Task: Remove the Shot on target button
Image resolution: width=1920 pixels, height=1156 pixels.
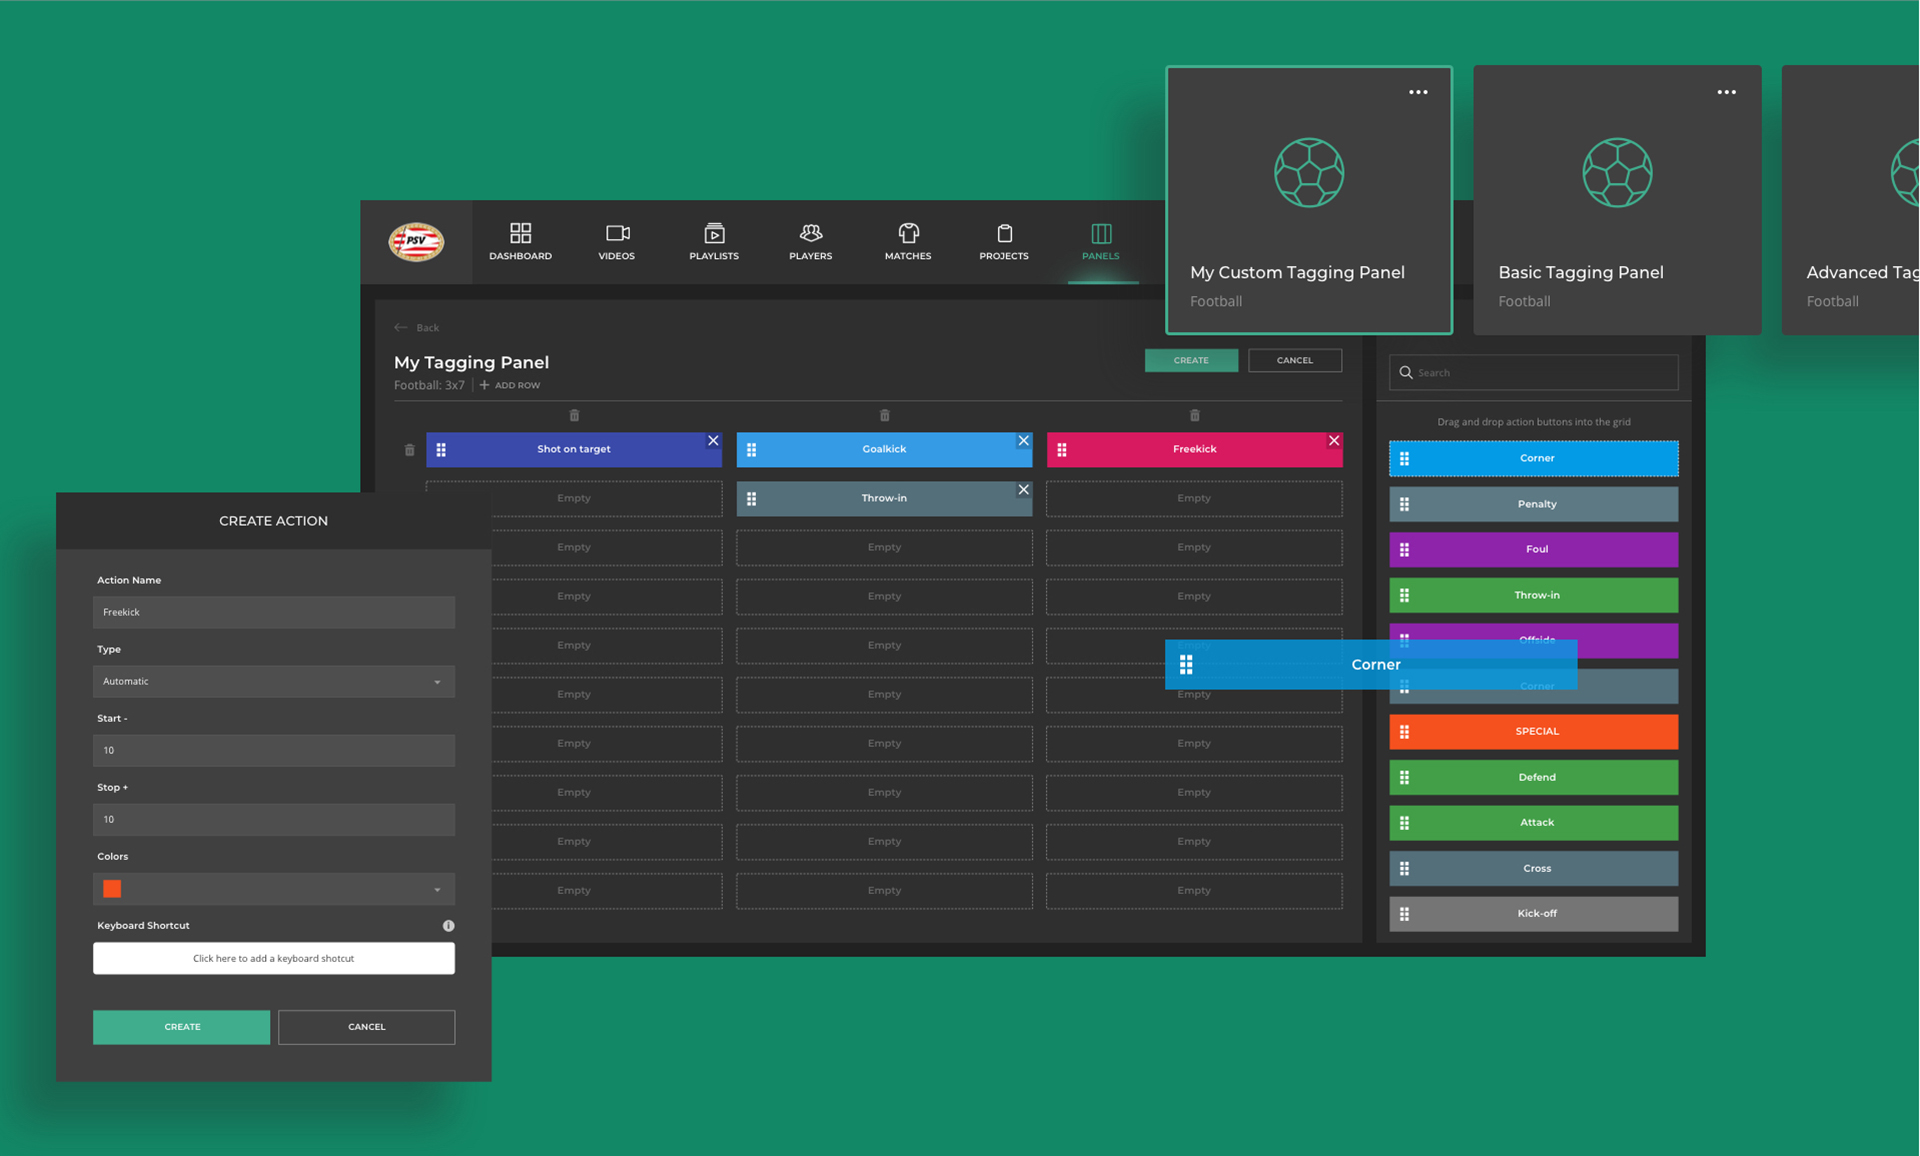Action: [x=713, y=440]
